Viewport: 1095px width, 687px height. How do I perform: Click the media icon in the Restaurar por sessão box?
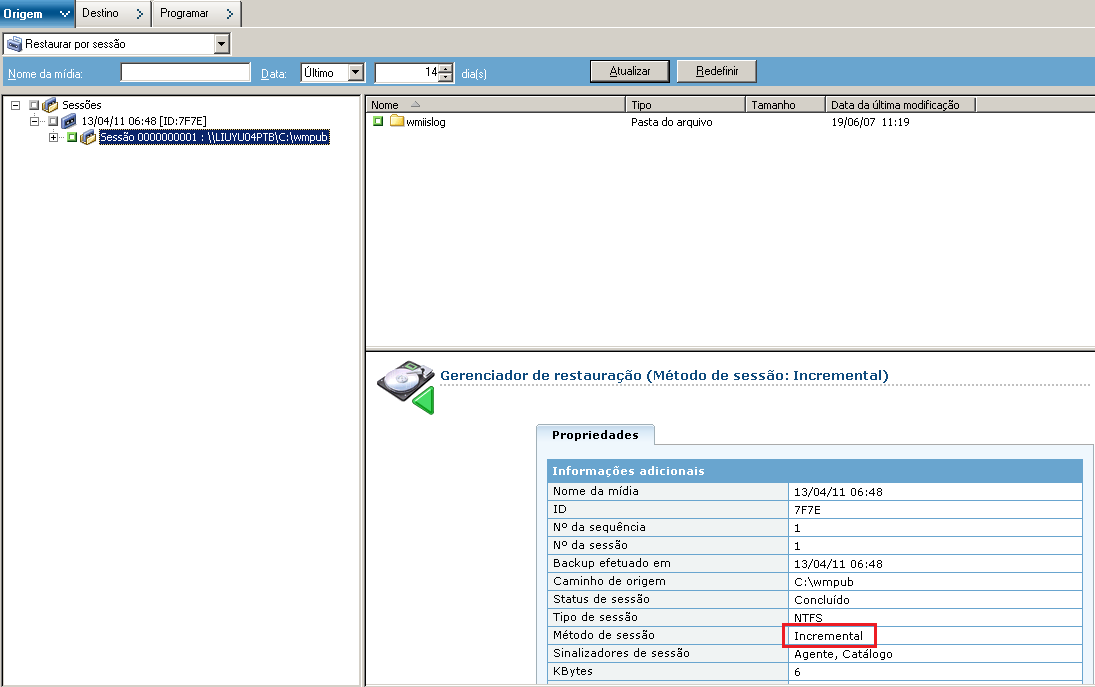[13, 43]
